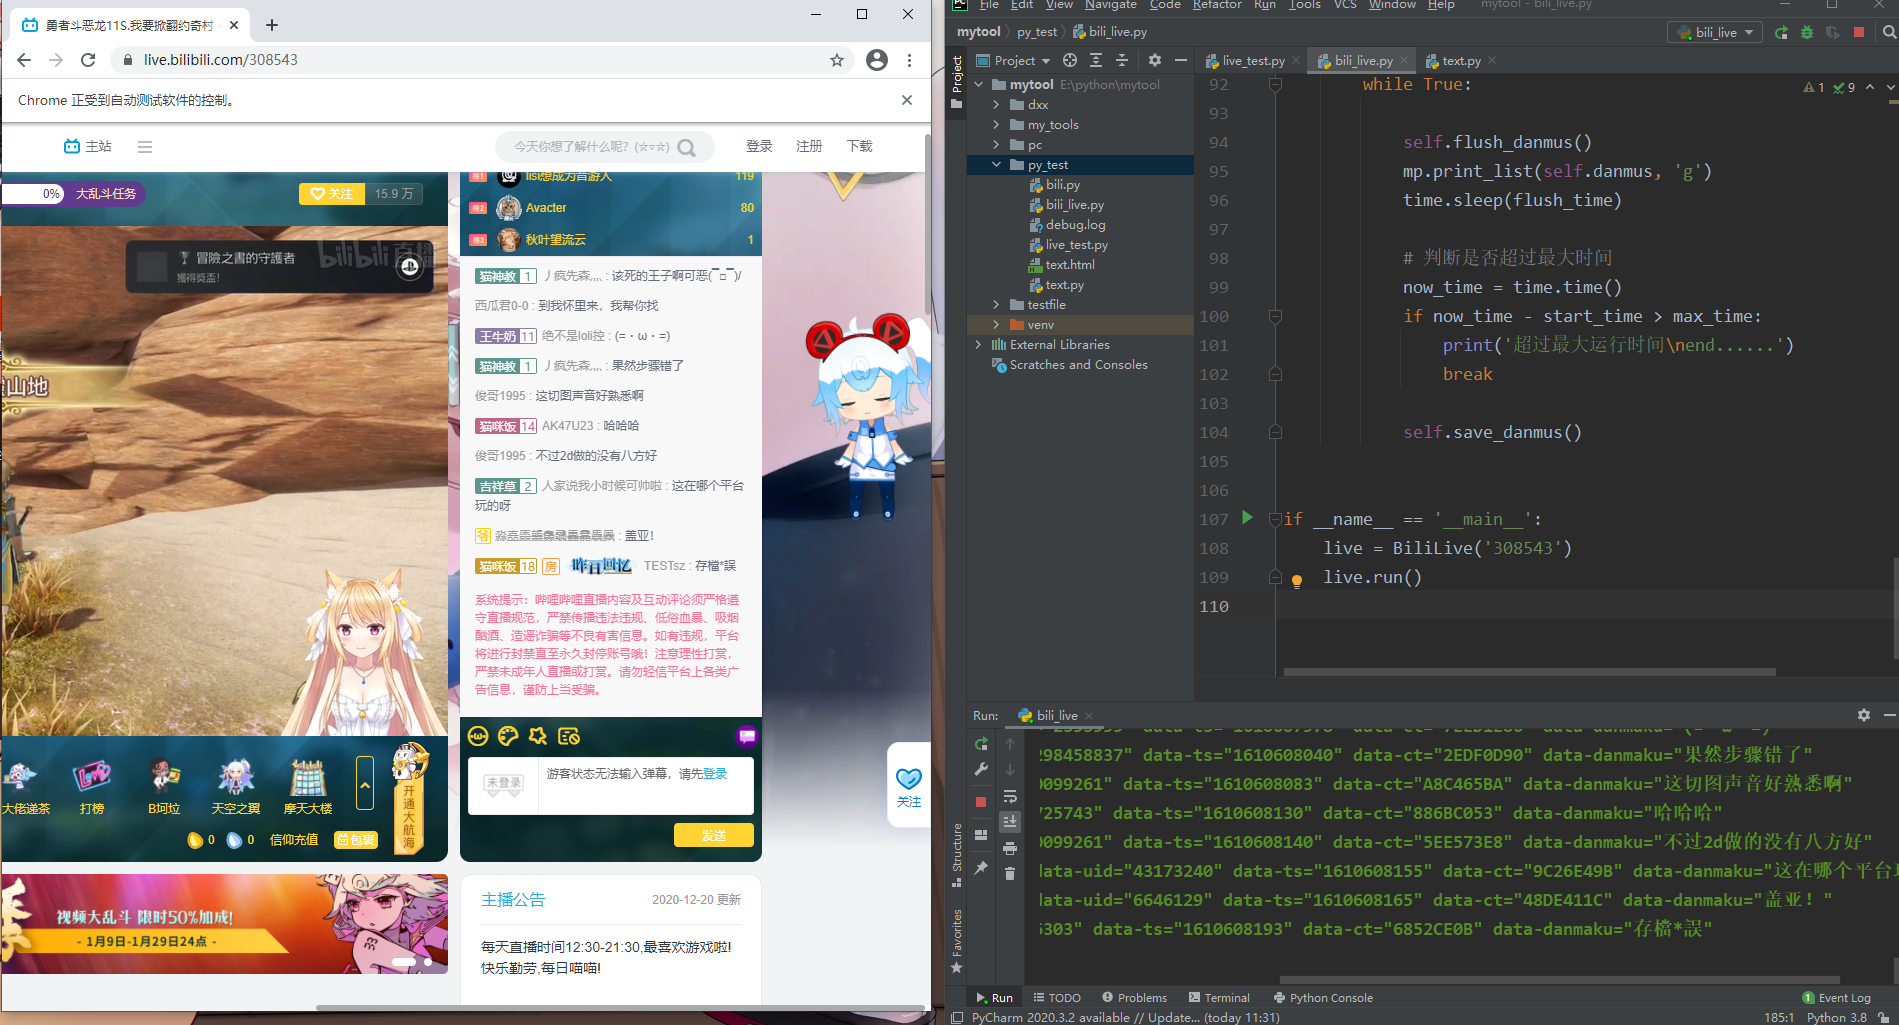Screen dimensions: 1899x1025
Task: Open the Problems tool window tab
Action: tap(1134, 998)
